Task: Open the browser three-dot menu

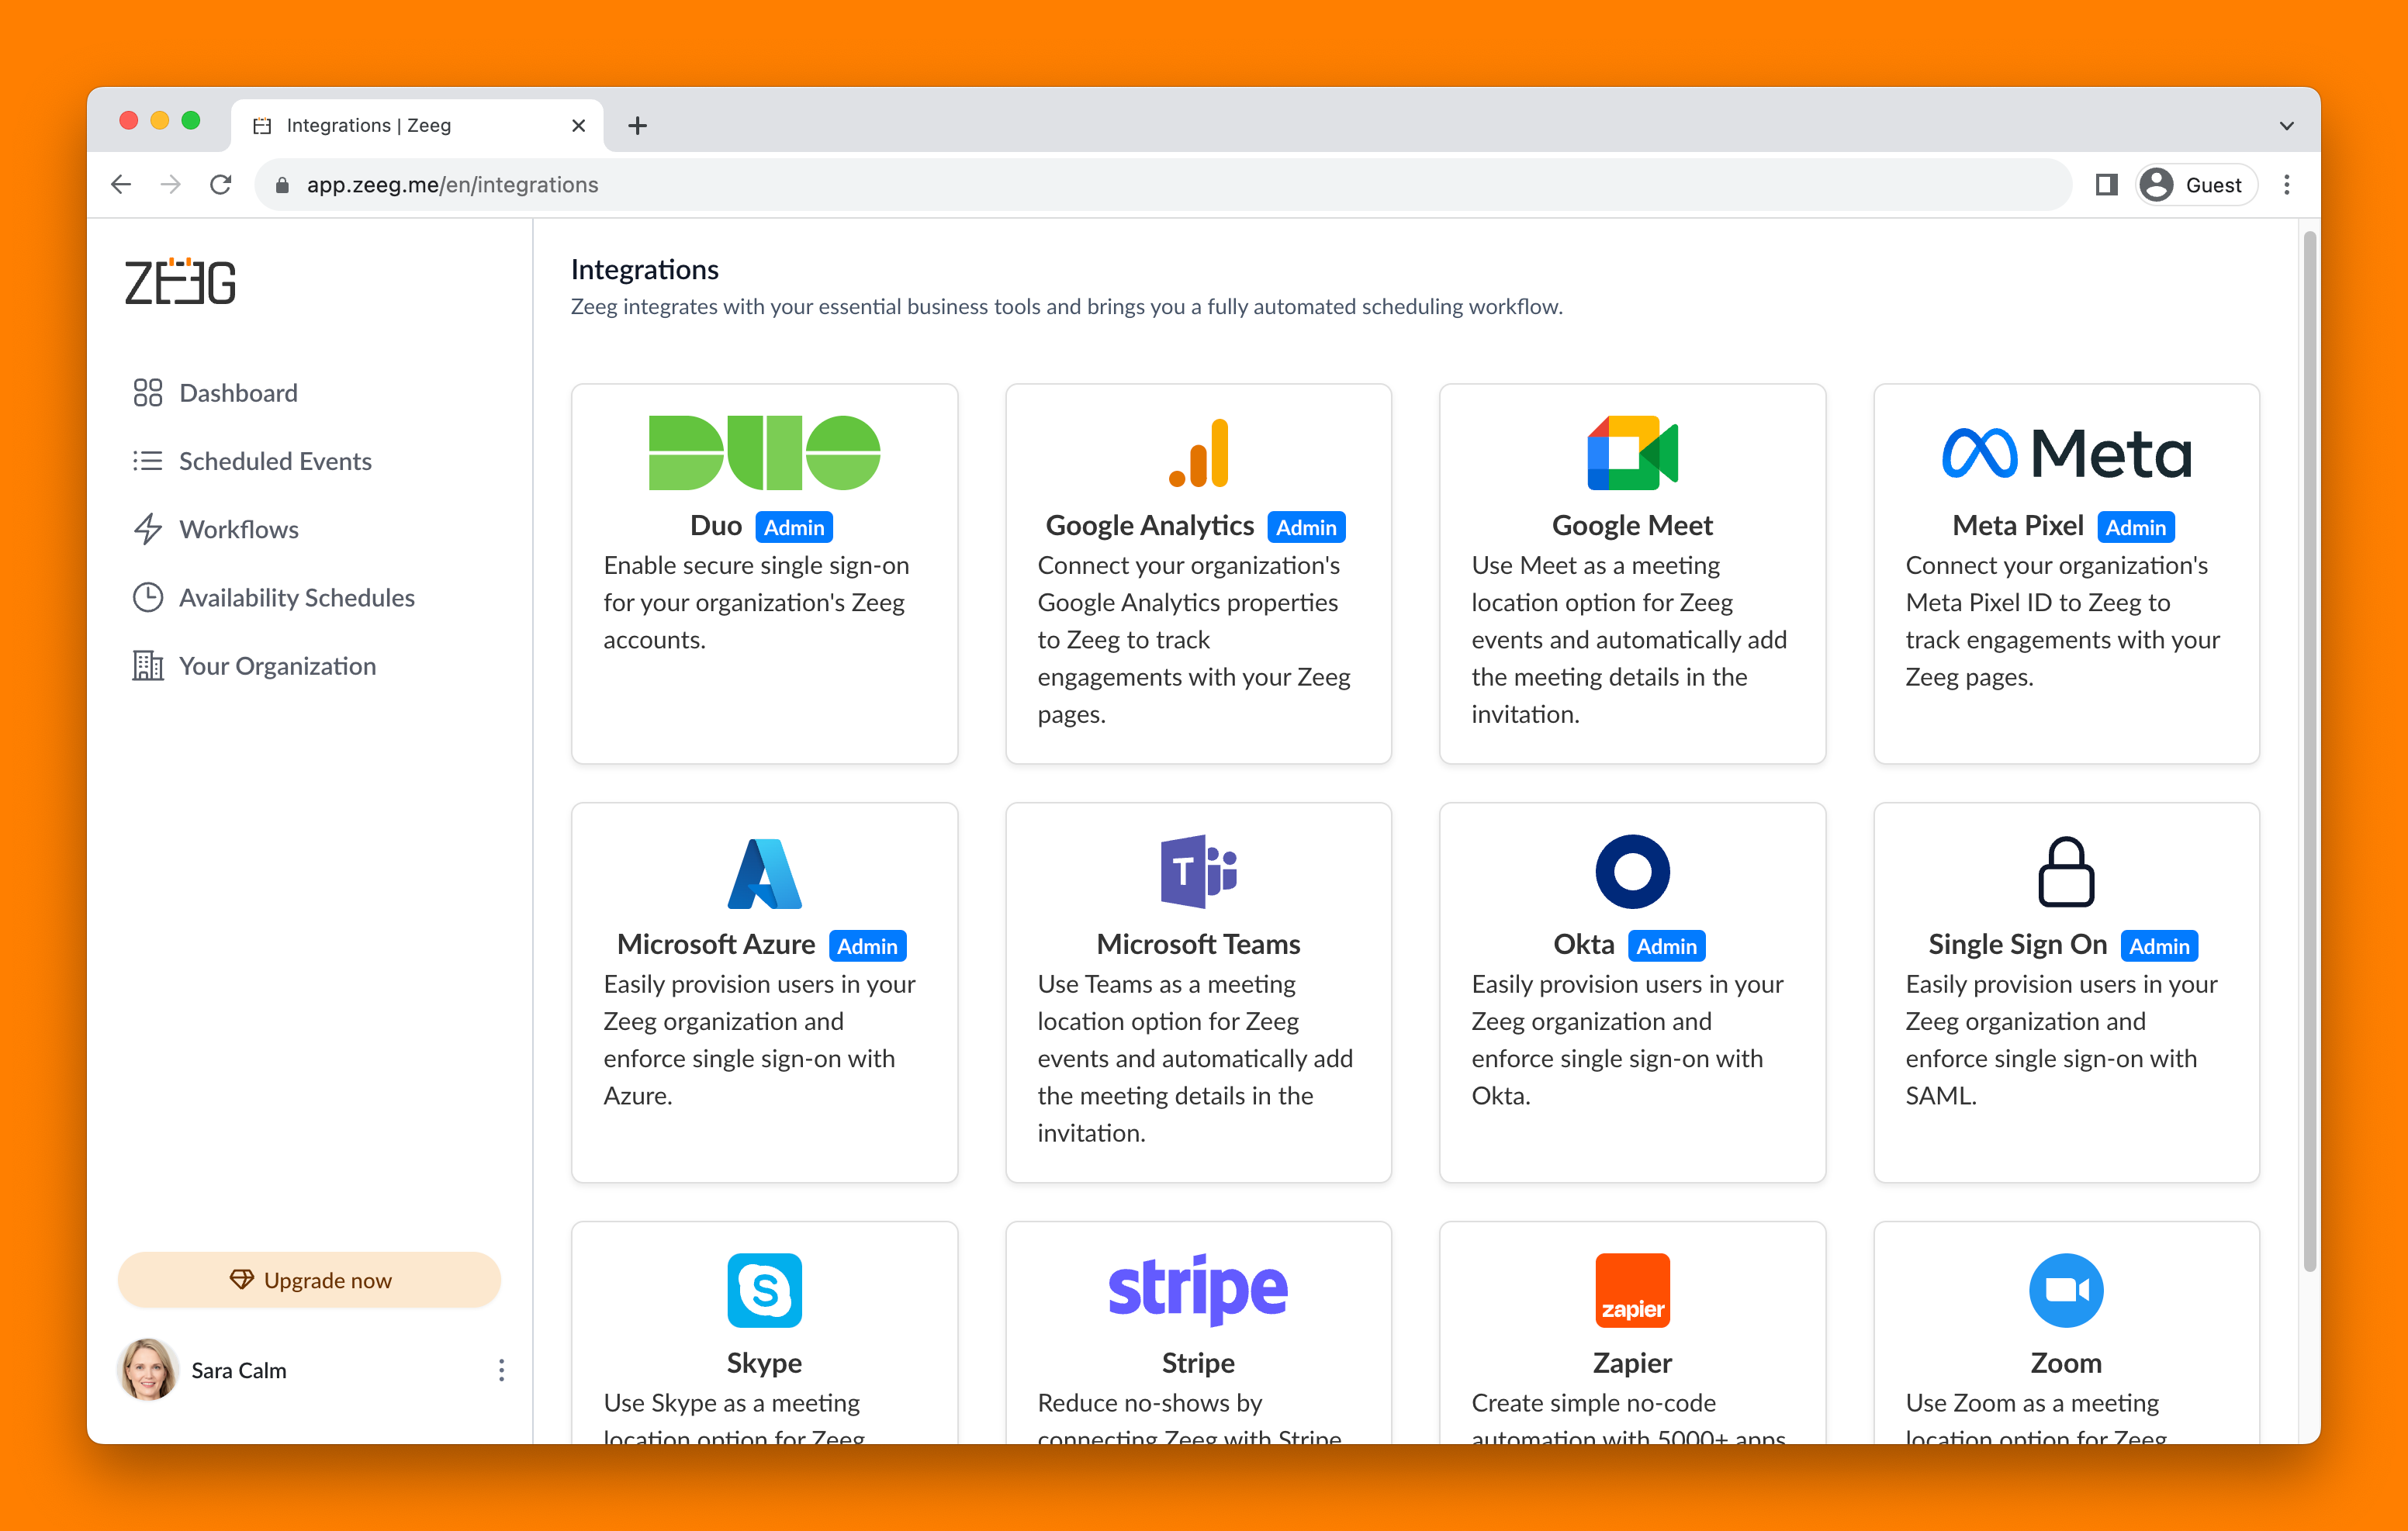Action: point(2287,184)
